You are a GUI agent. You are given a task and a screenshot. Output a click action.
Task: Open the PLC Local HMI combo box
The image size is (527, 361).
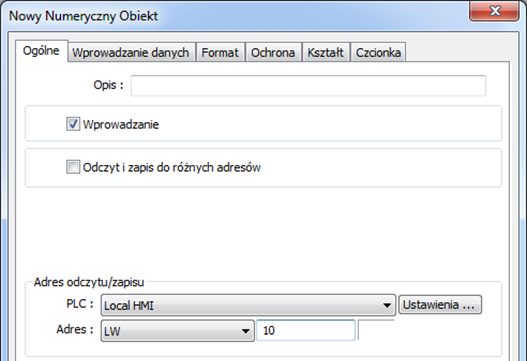[248, 305]
